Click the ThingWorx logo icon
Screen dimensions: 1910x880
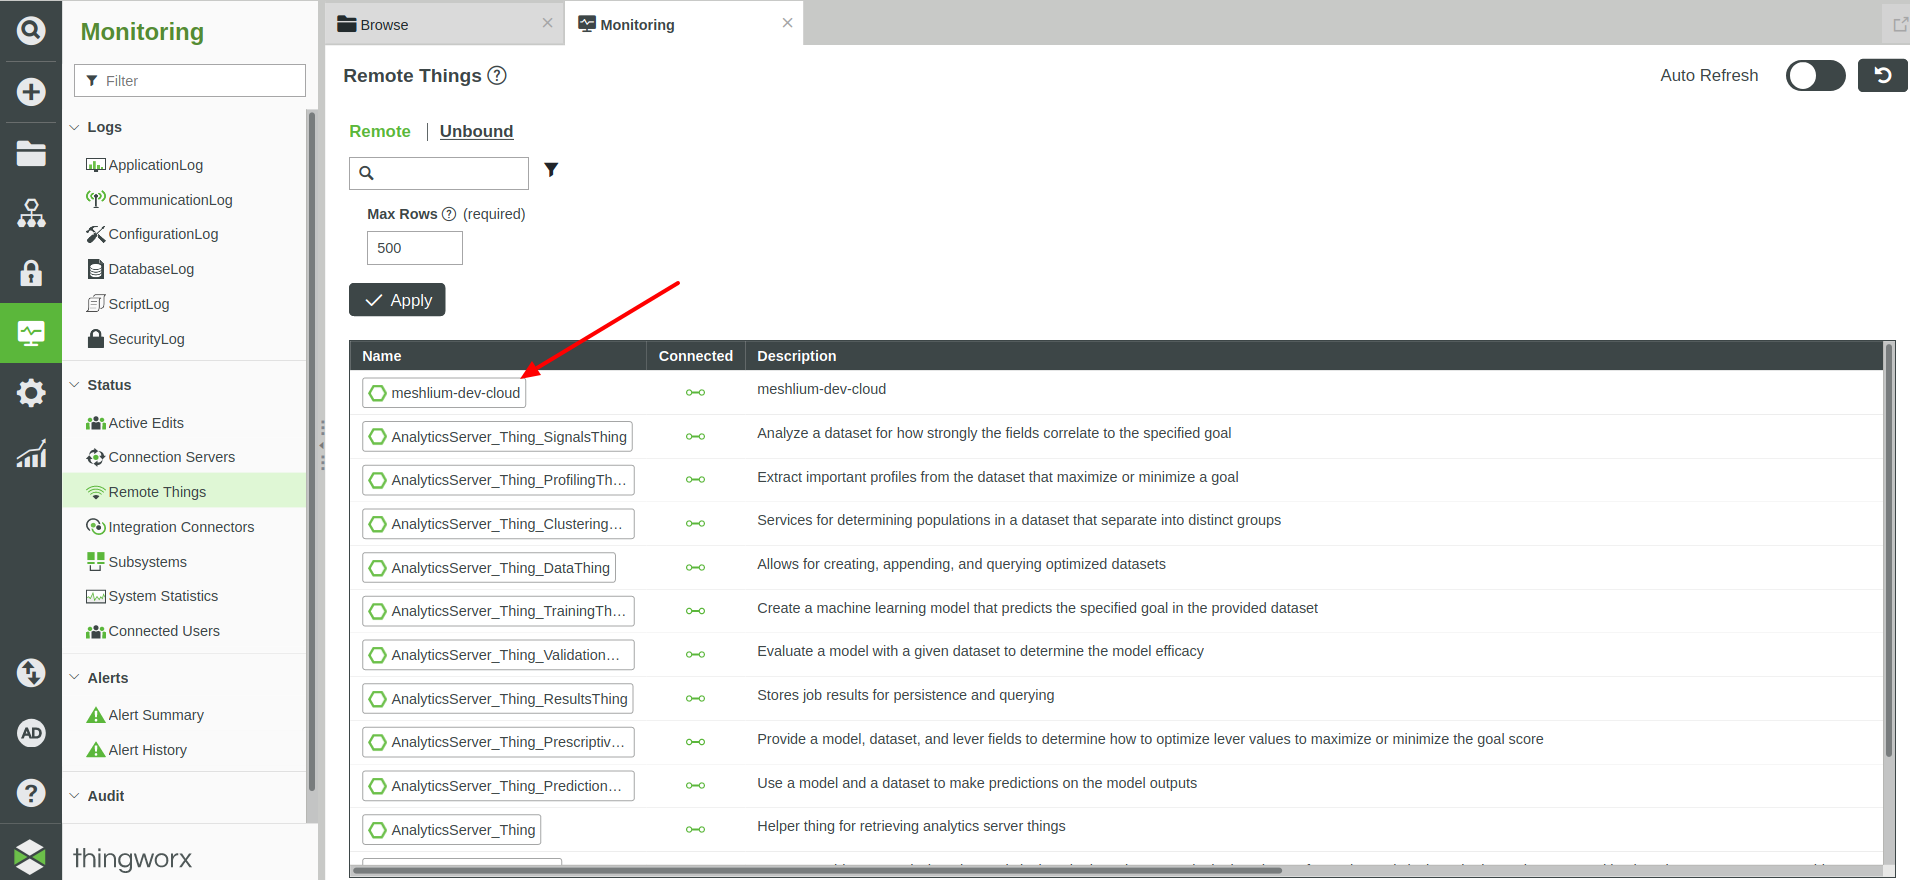[x=30, y=857]
